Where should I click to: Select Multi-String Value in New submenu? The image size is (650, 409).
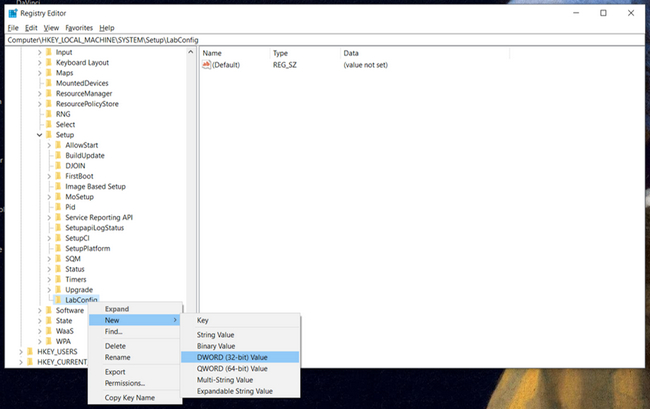pos(240,380)
